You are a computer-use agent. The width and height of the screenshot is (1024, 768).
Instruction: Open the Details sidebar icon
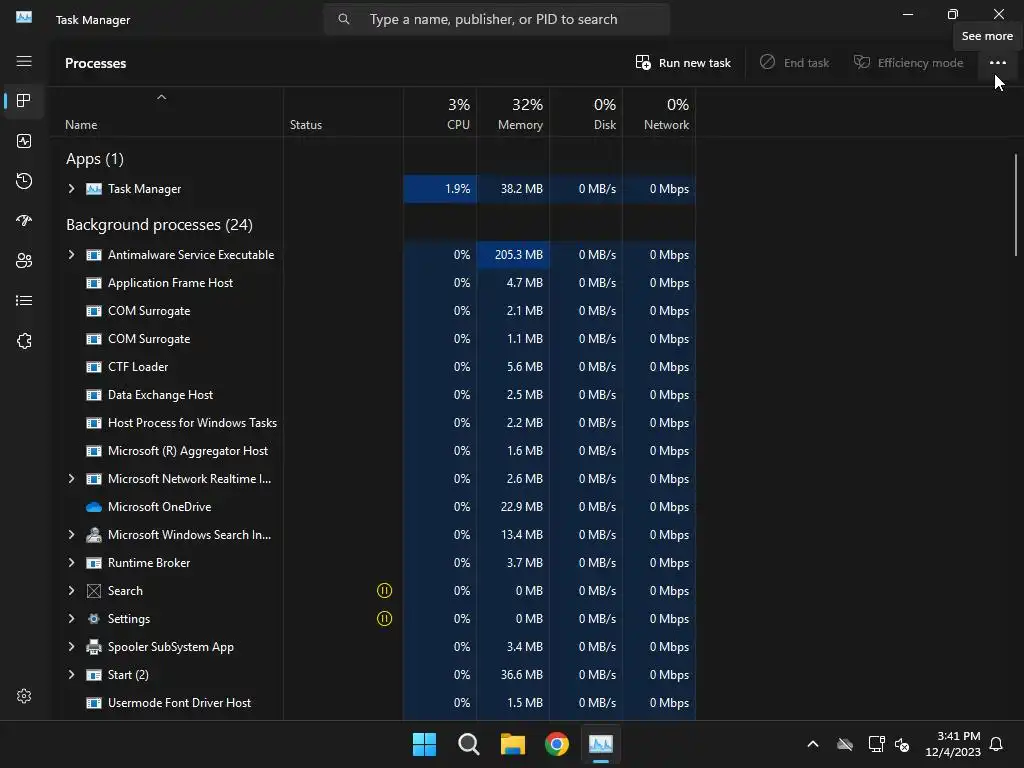pyautogui.click(x=24, y=300)
